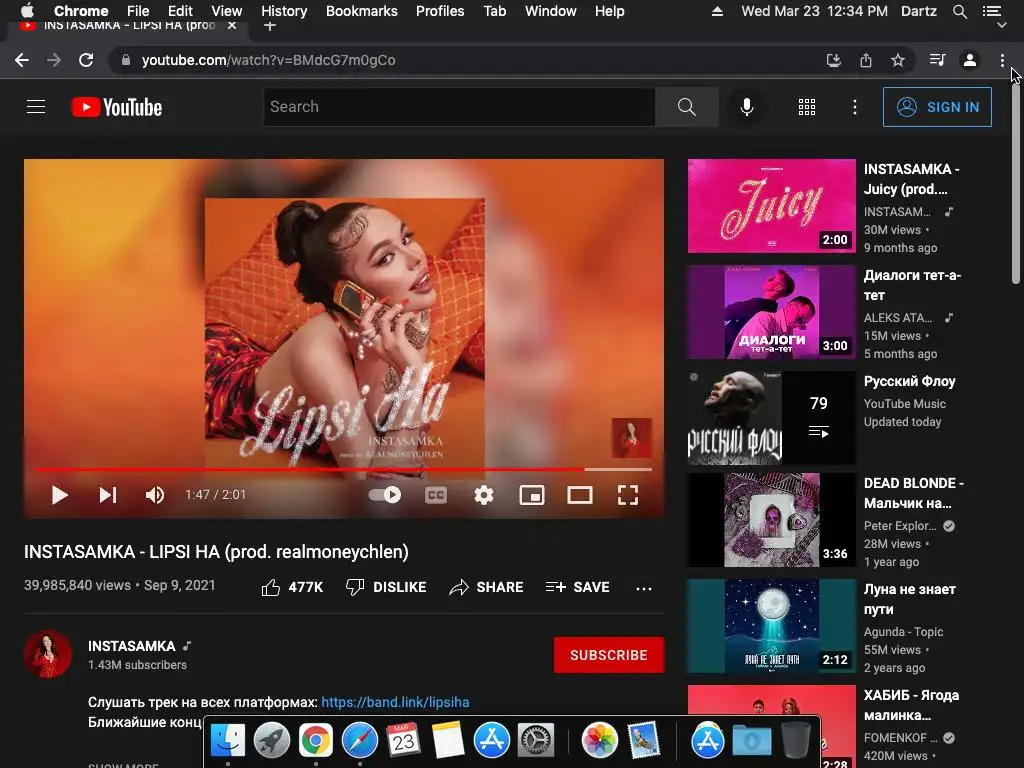Open the Profiles menu

coord(440,11)
